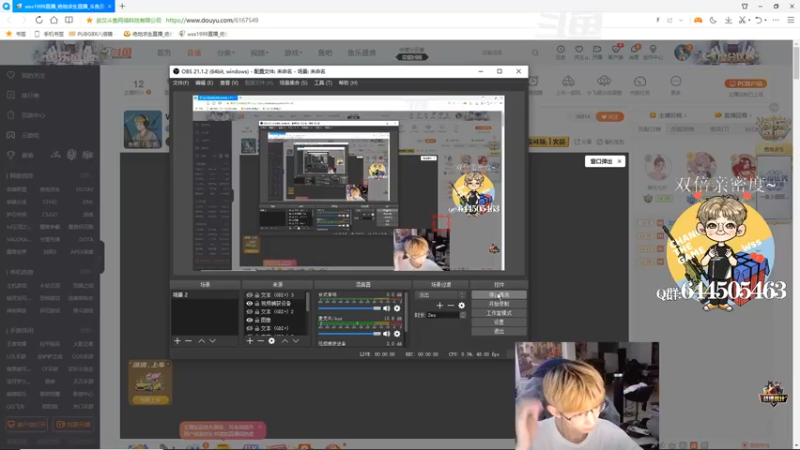
Task: Open OBS 查看(V) menu
Action: coord(229,83)
